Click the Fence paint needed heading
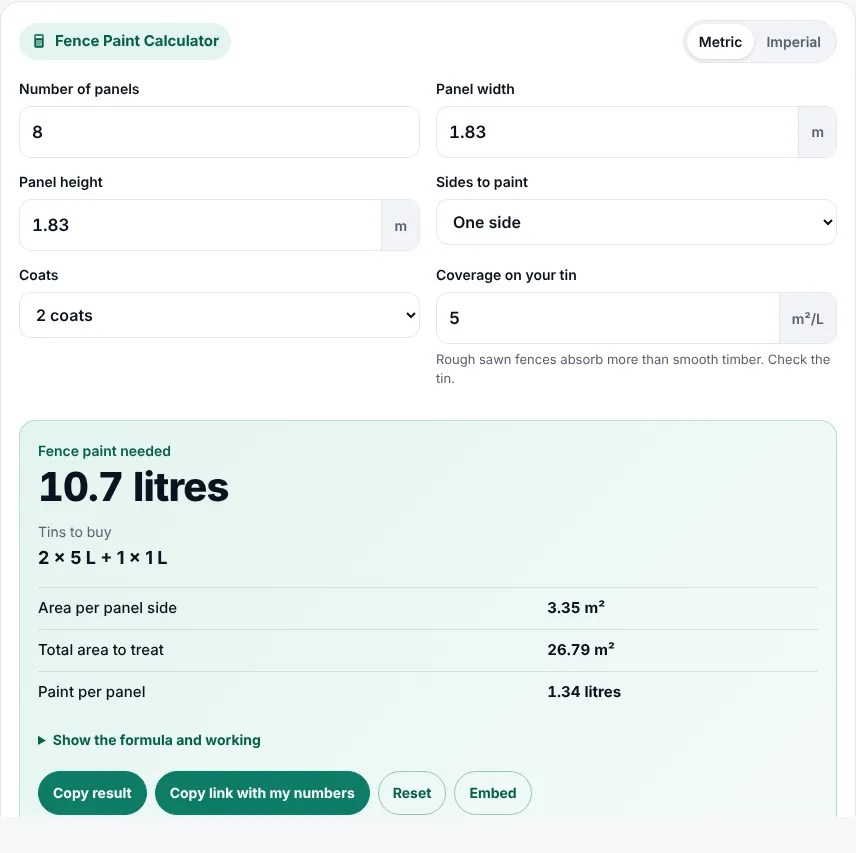The image size is (856, 853). tap(104, 451)
